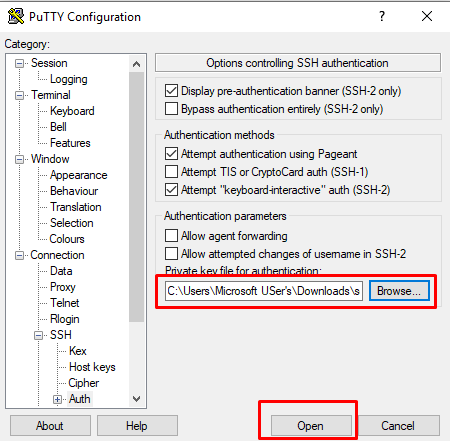Screen dimensions: 450x441
Task: Collapse the SSH tree node
Action: [39, 335]
